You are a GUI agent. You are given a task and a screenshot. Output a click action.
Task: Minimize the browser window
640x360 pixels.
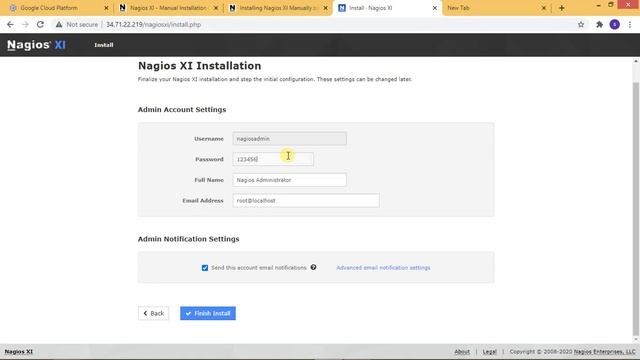(598, 5)
